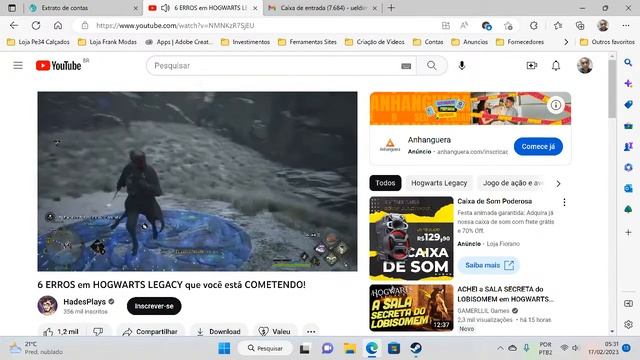The image size is (640, 360).
Task: Go back in Edge browser
Action: 14,25
